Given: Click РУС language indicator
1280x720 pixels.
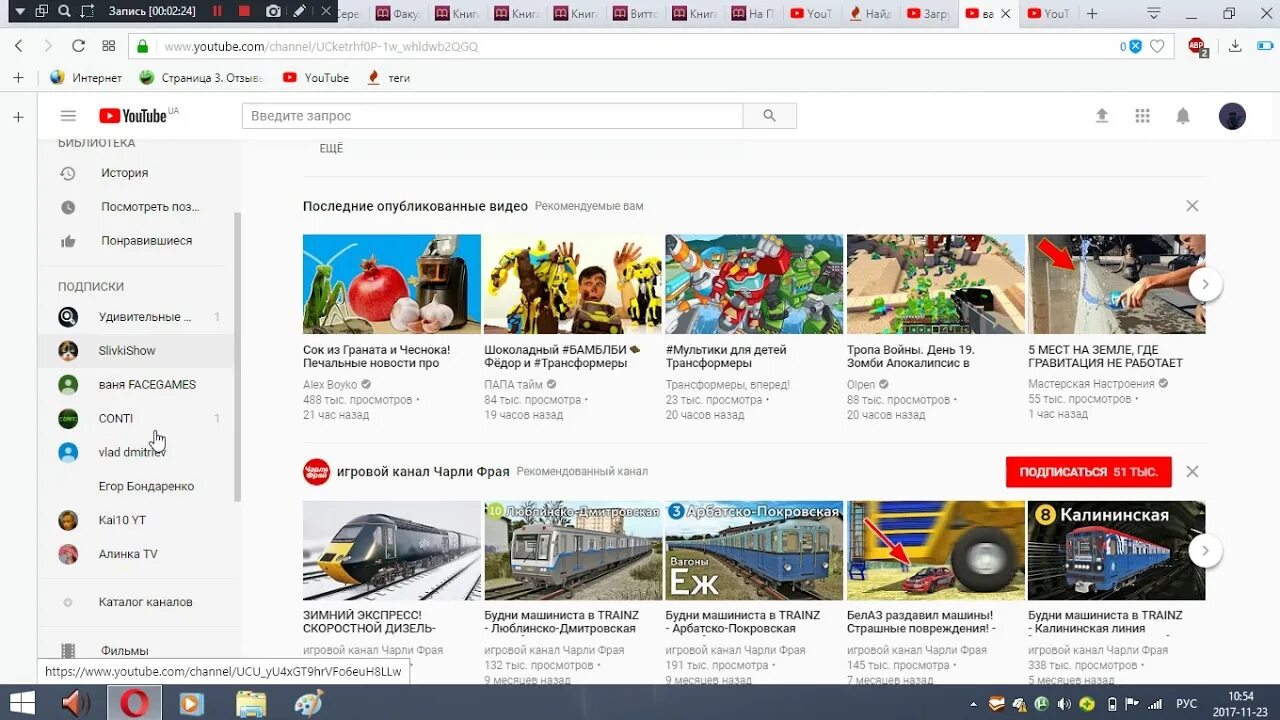Looking at the screenshot, I should [1187, 704].
